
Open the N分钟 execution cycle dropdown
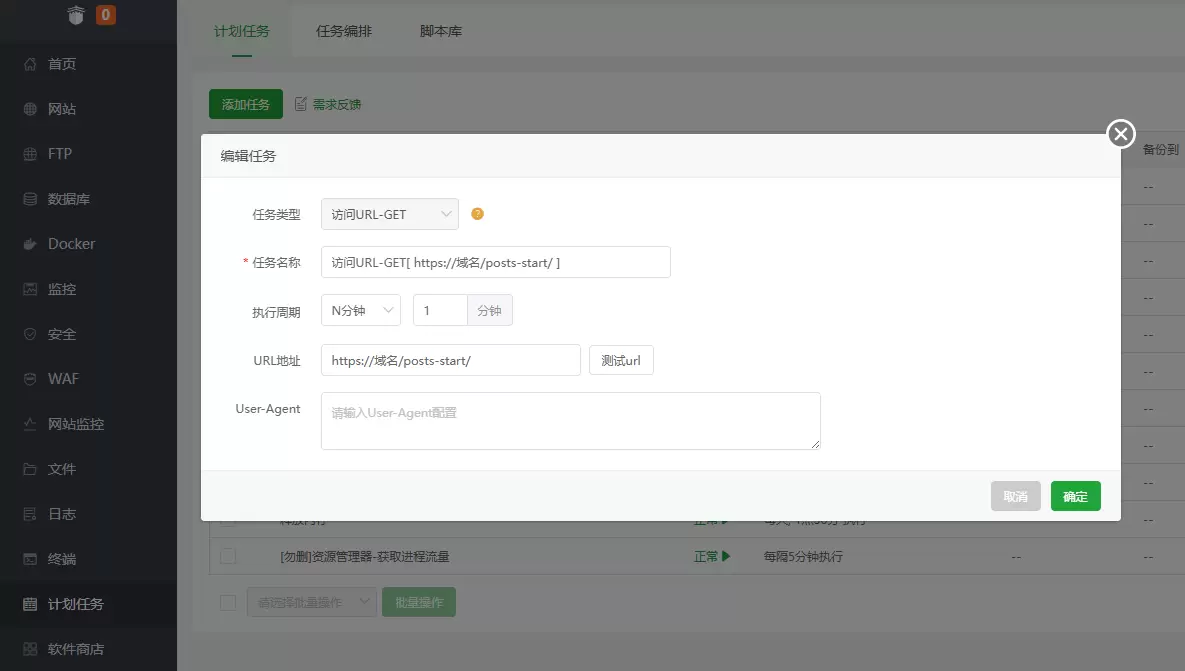pos(361,310)
